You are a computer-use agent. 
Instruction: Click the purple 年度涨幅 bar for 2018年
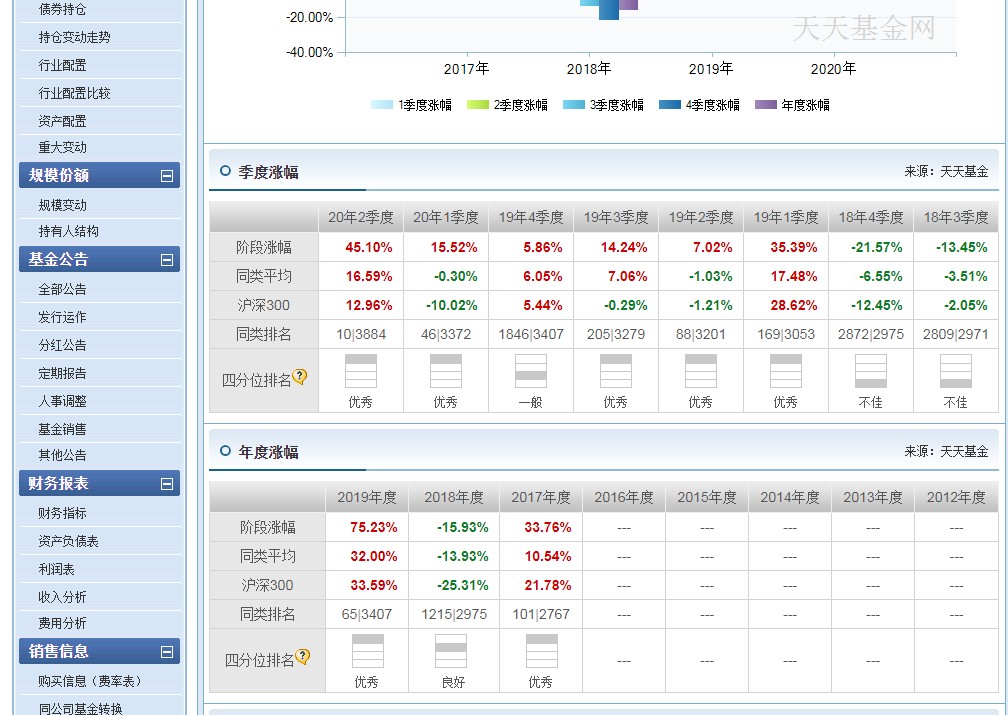(x=629, y=5)
